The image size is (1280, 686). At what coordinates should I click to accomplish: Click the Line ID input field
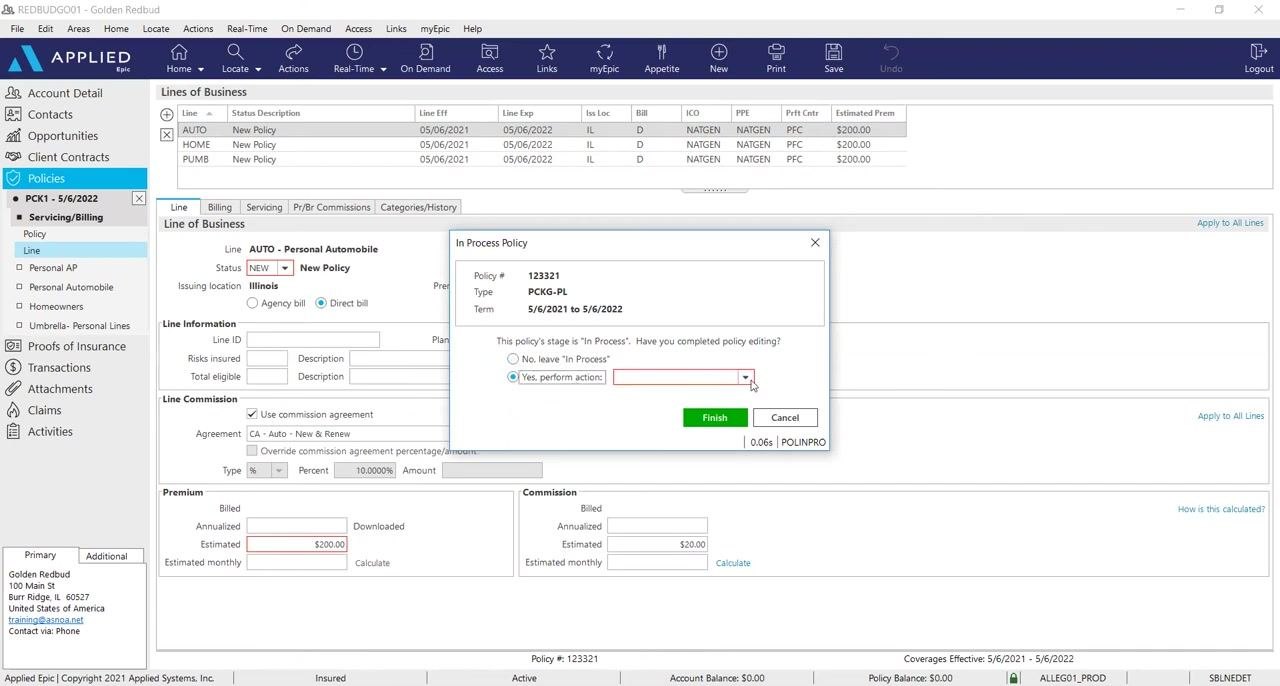point(313,340)
